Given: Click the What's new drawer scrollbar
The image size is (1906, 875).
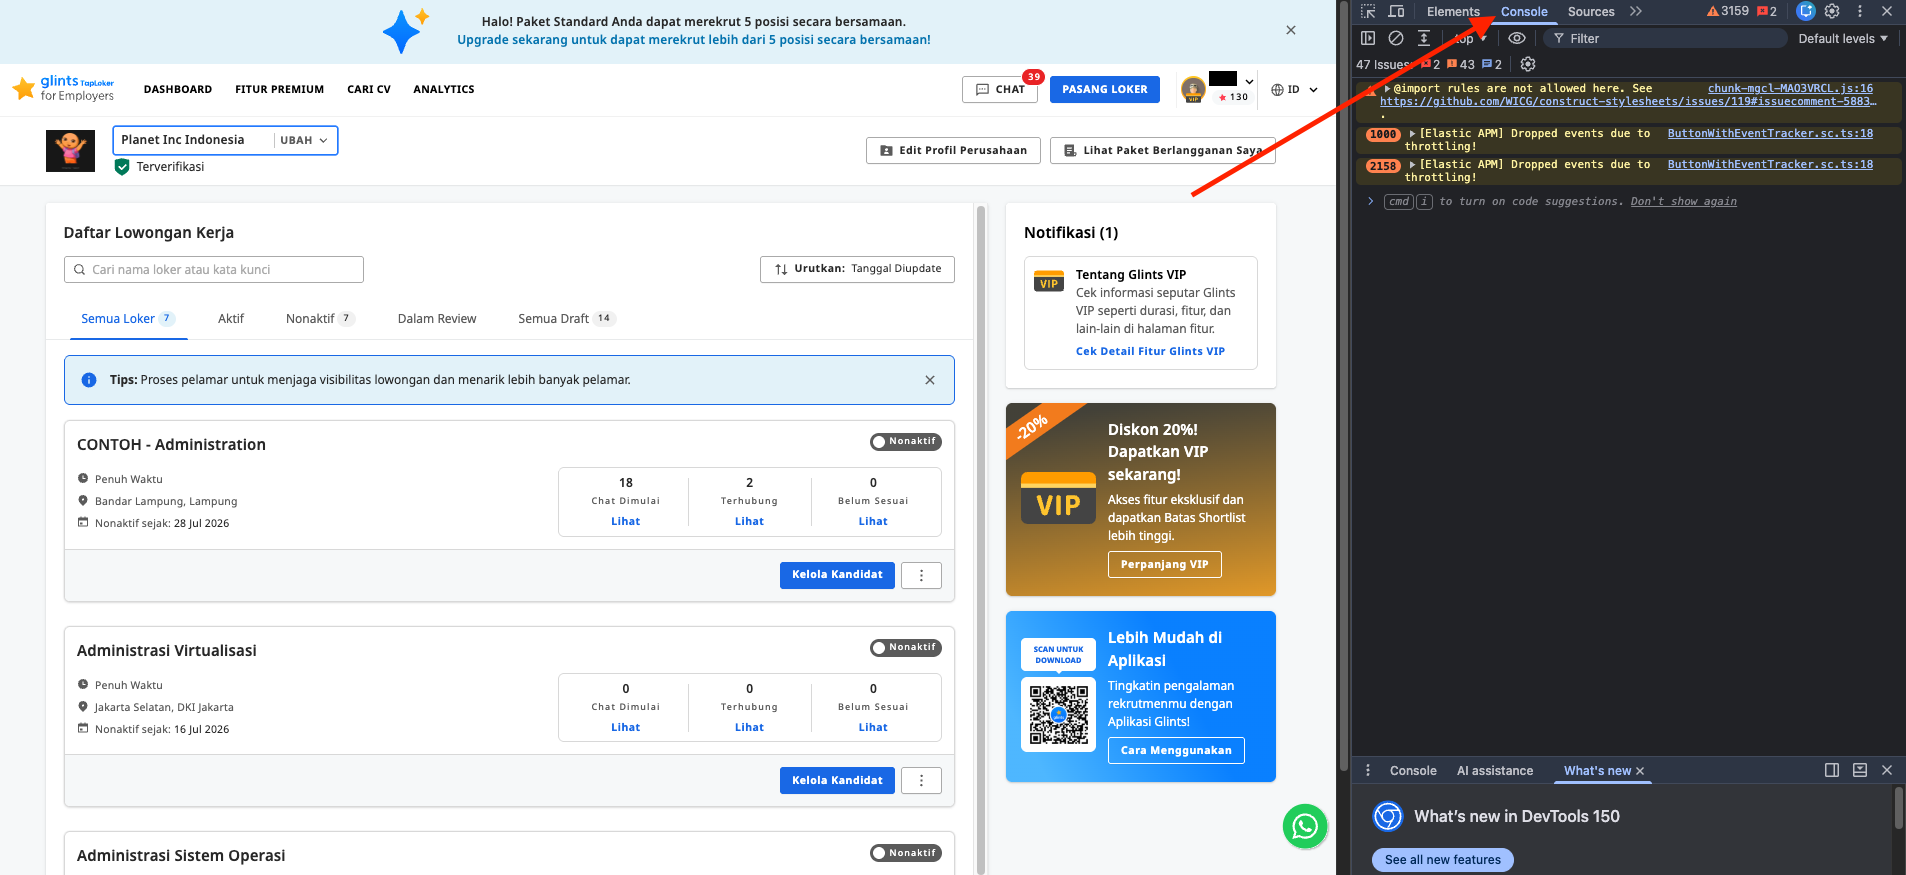Looking at the screenshot, I should (1898, 809).
